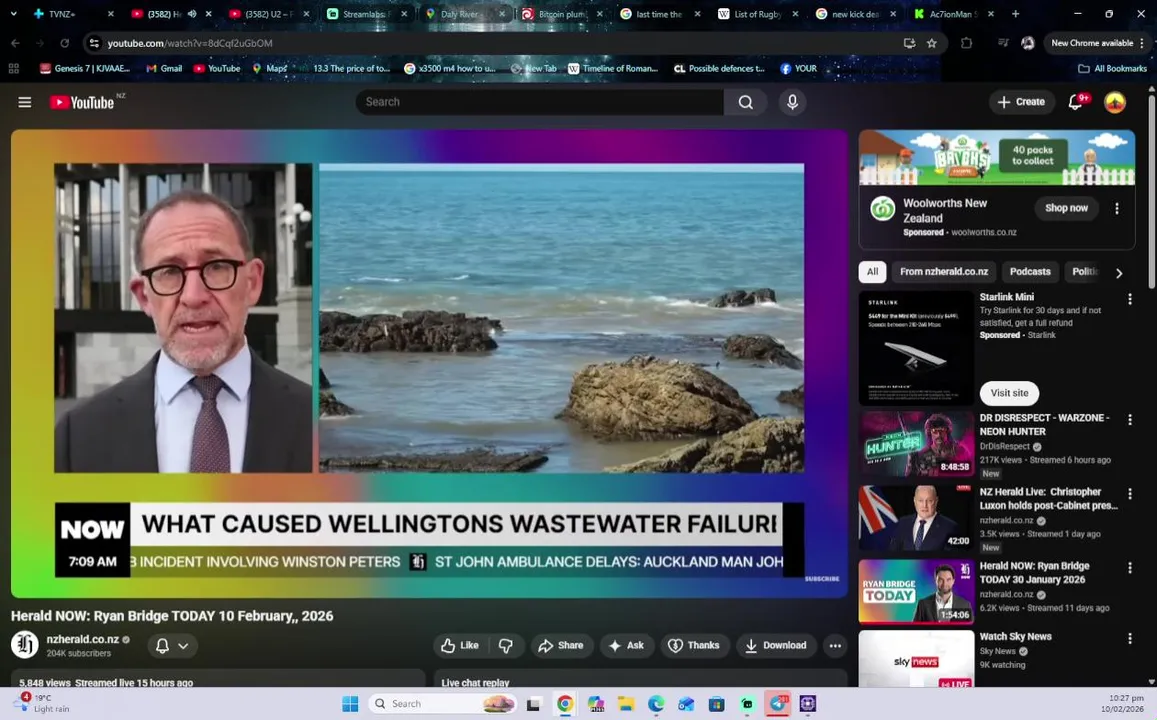Show next filter chips with arrow

[1119, 272]
